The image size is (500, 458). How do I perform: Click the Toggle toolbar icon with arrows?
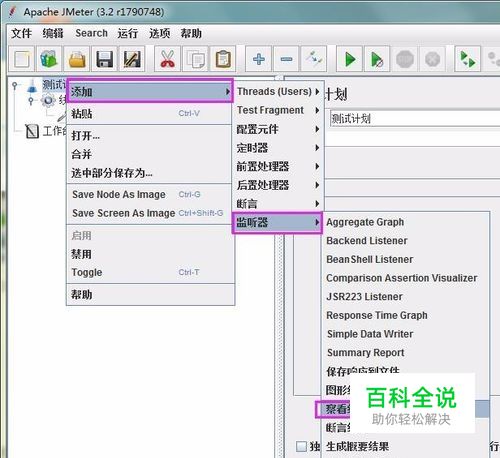[314, 59]
